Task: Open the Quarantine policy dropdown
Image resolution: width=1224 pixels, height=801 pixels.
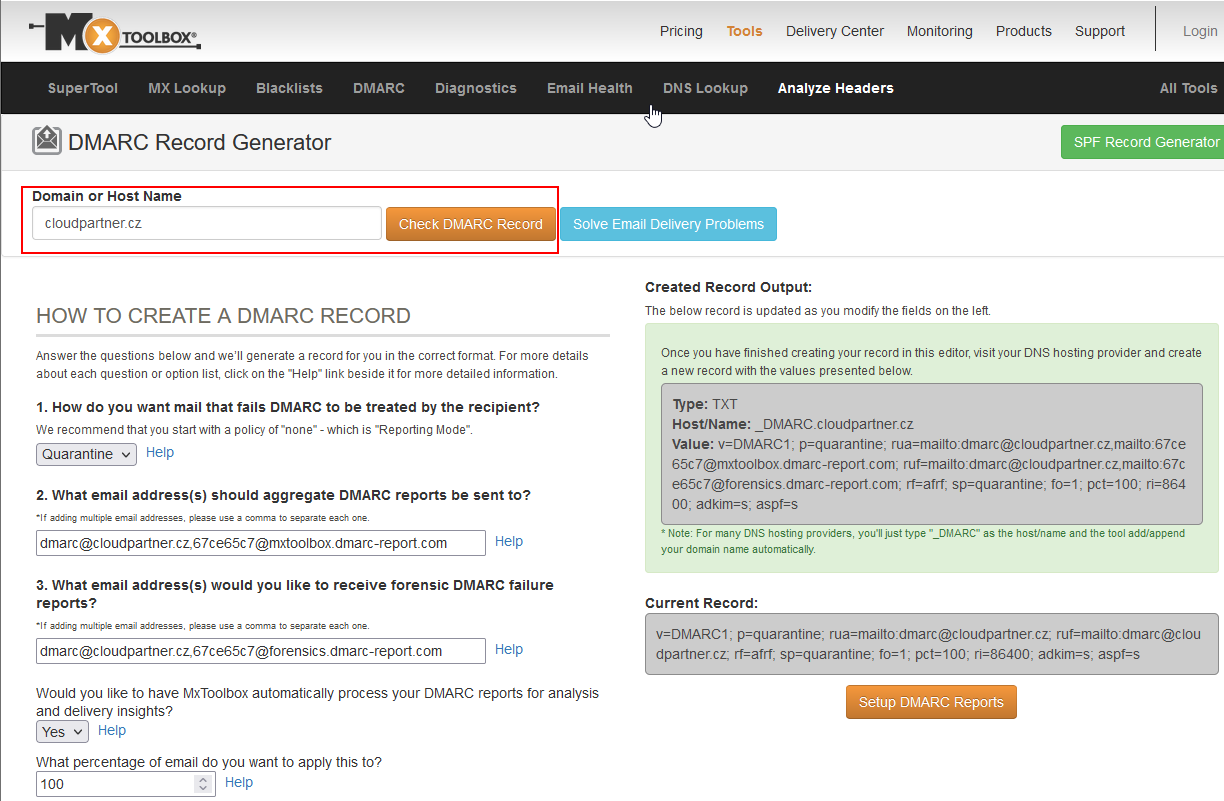Action: point(87,454)
